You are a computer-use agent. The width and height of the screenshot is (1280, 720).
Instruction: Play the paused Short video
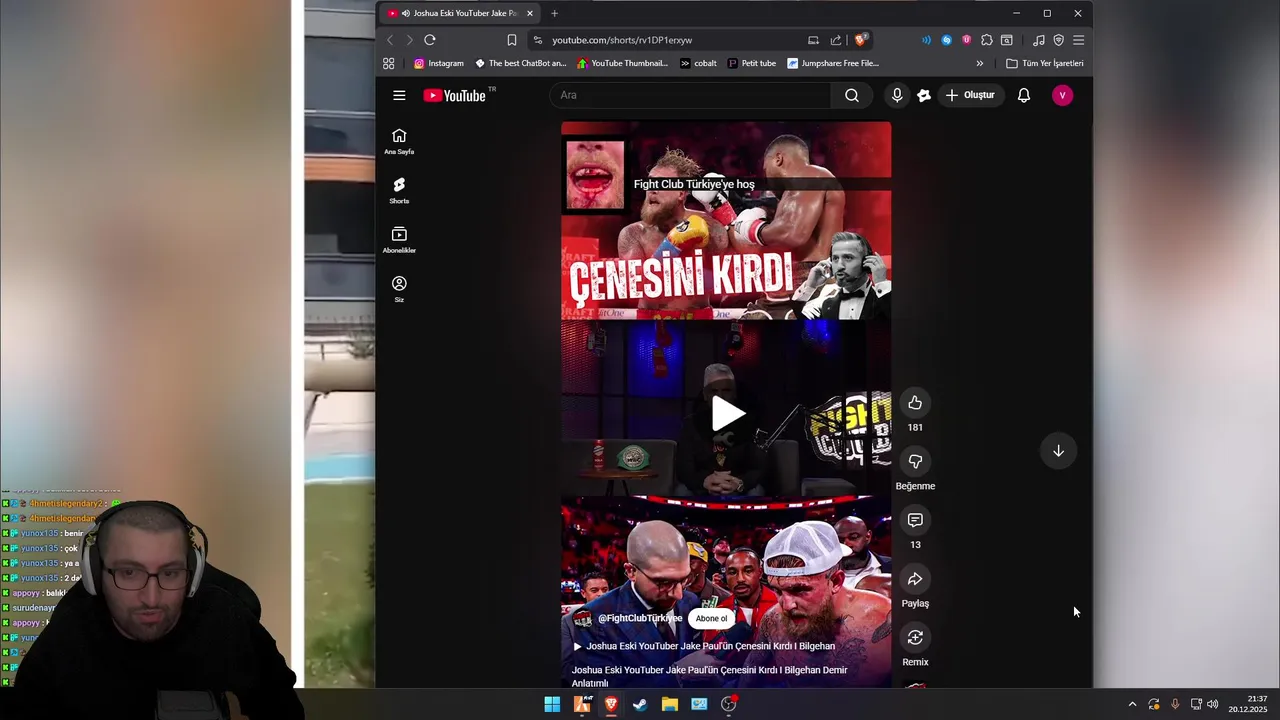pos(727,414)
